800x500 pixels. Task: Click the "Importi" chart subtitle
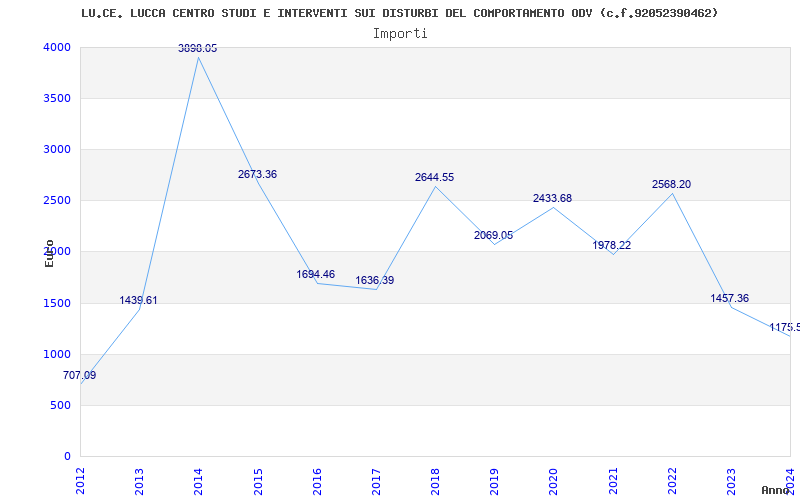pos(400,33)
